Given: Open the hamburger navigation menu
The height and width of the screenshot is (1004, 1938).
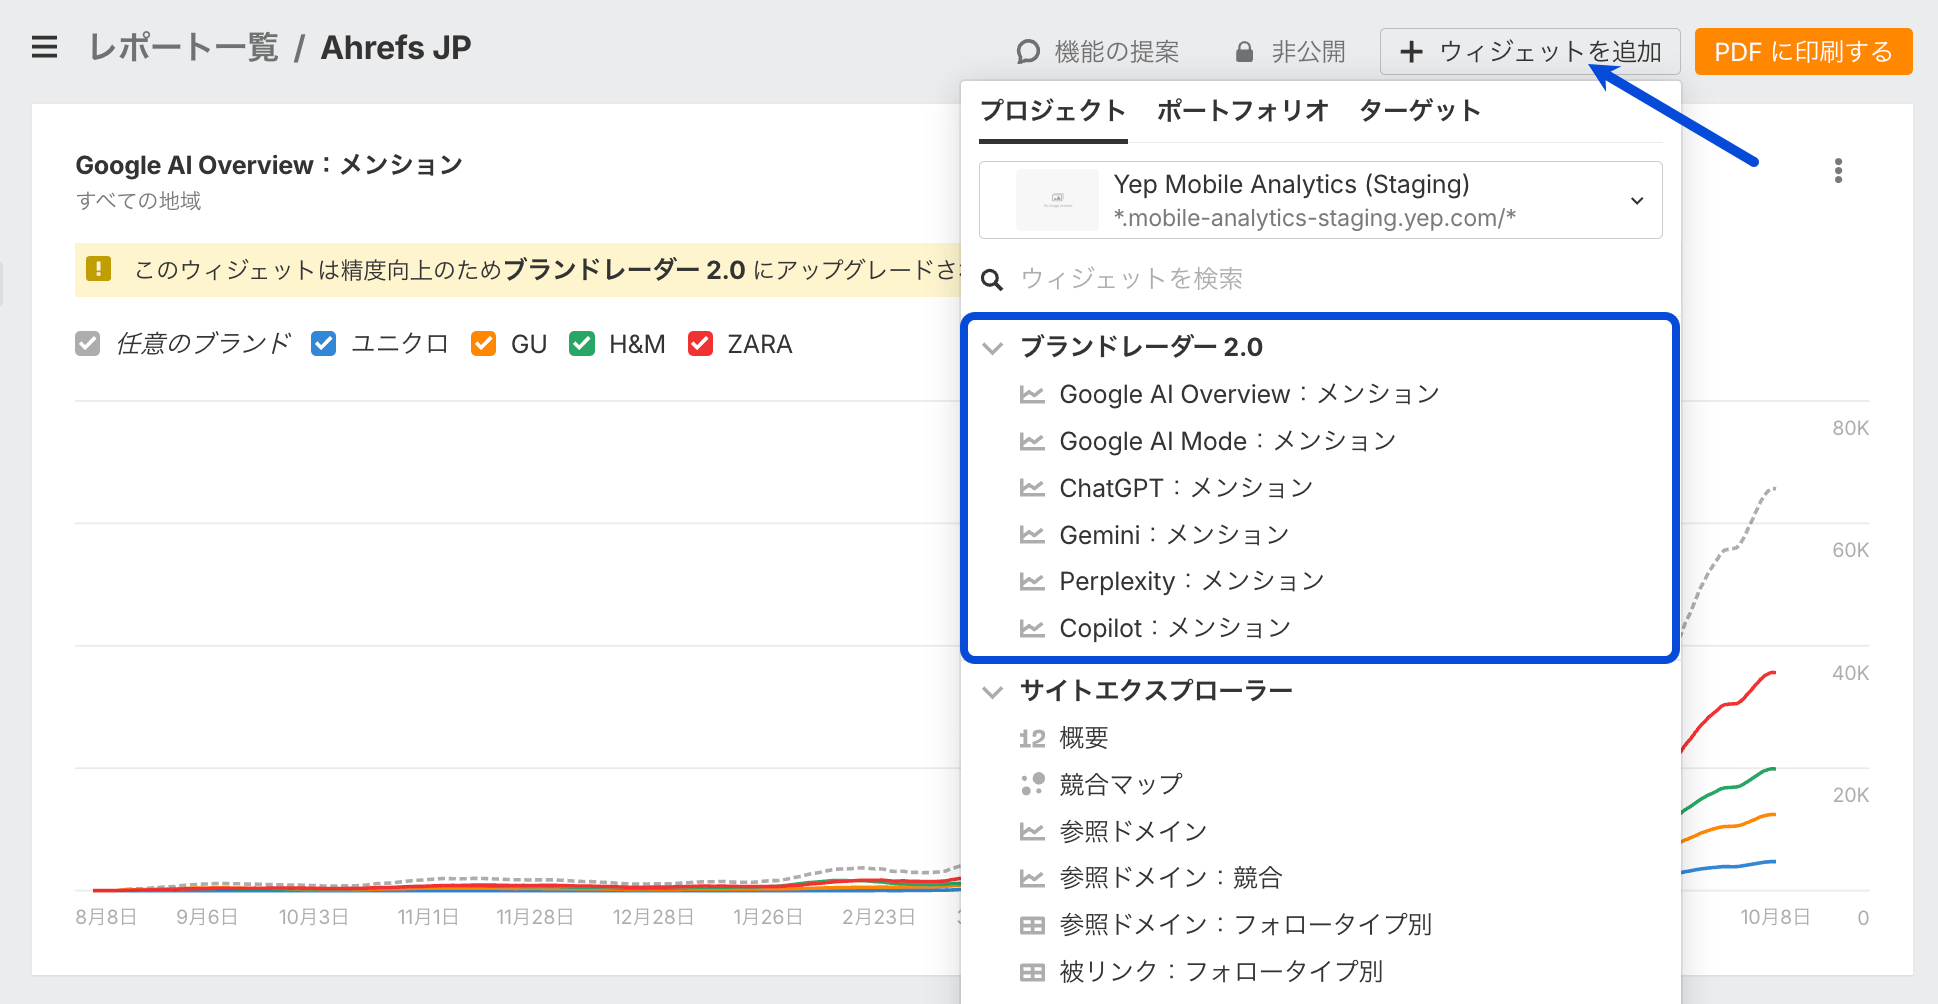Looking at the screenshot, I should pos(44,47).
